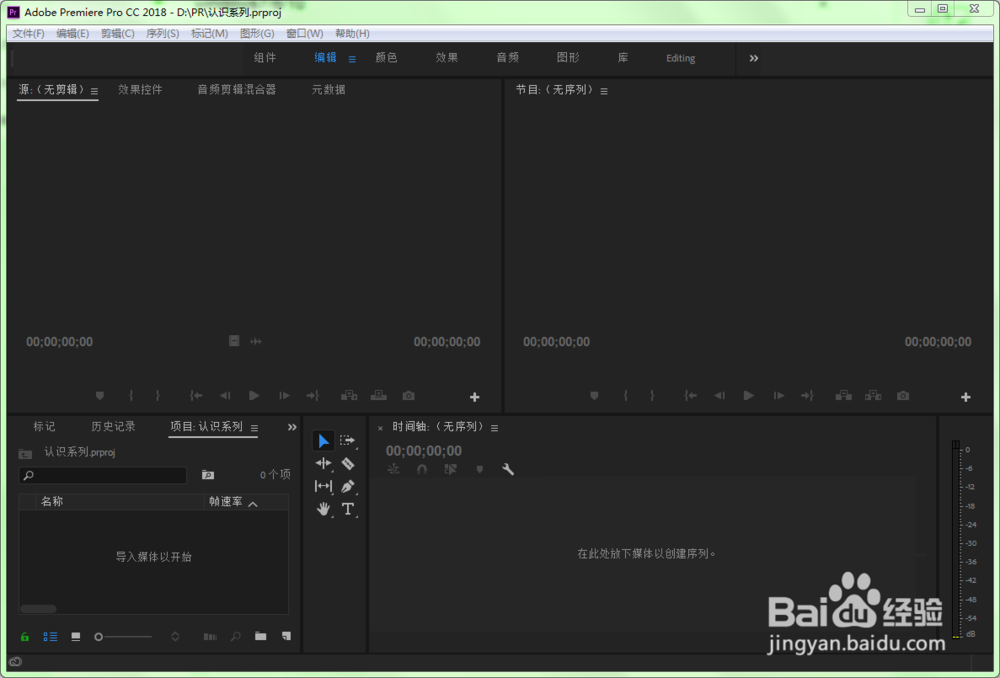
Task: Click New Item icon in project panel
Action: click(286, 636)
